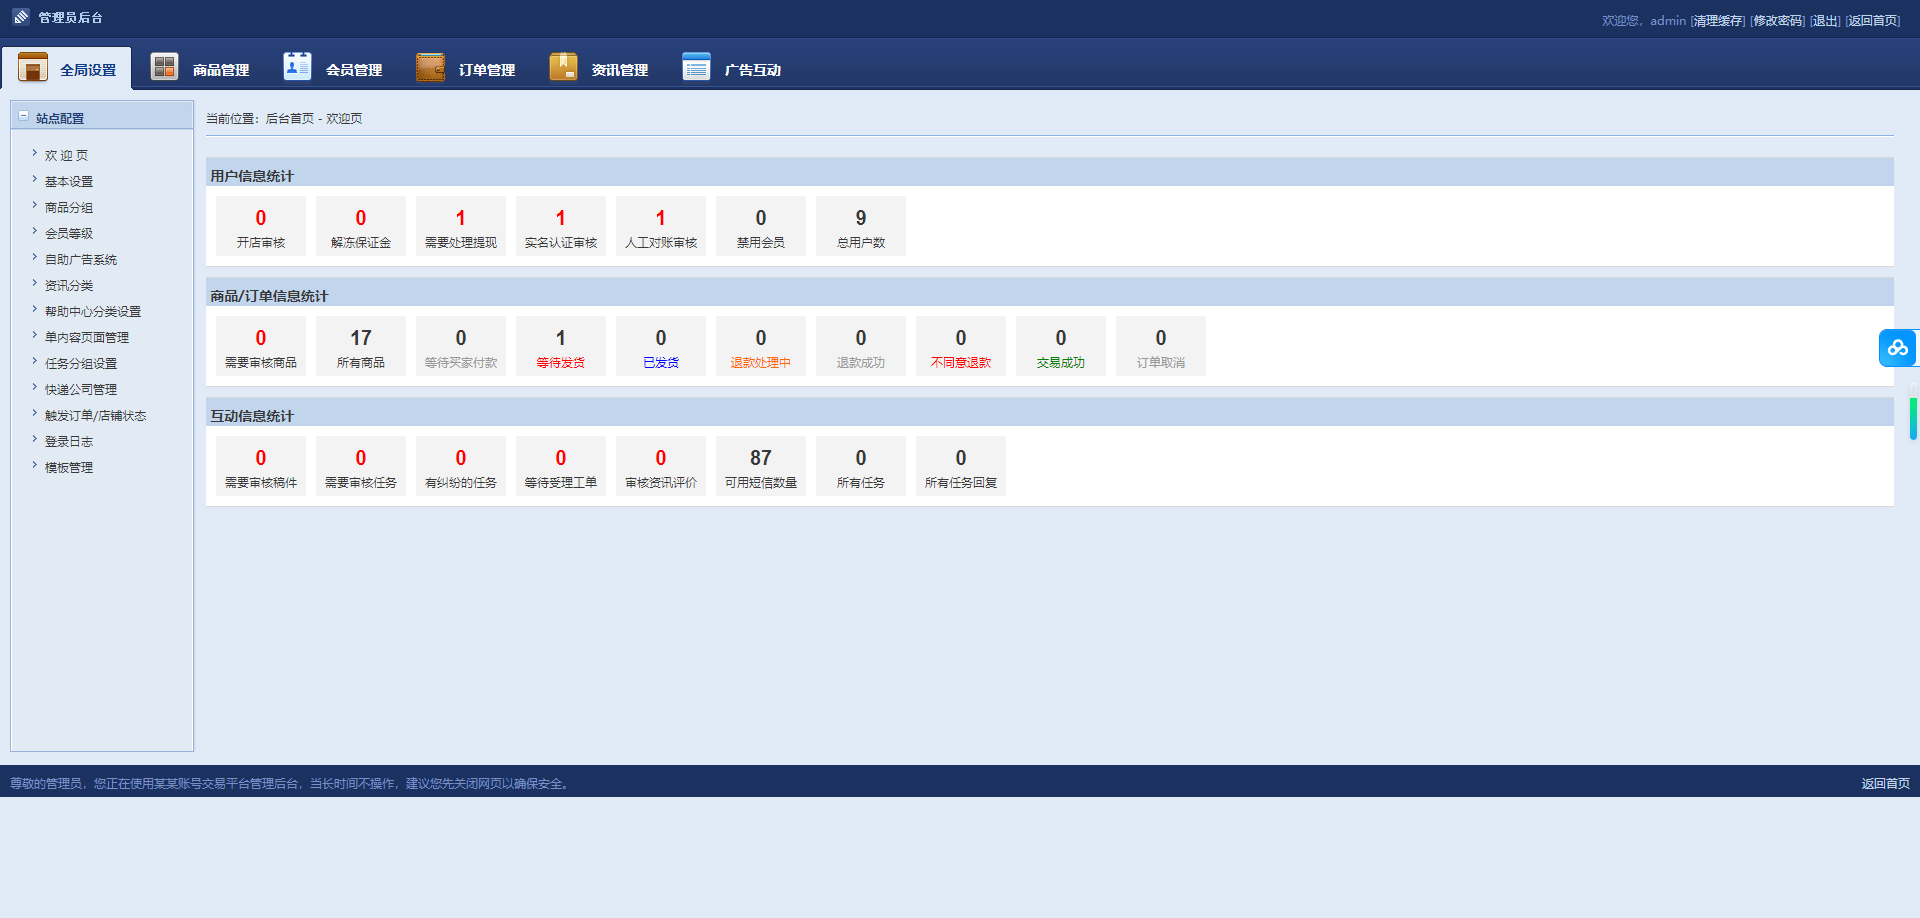Click the 订单管理 wallet icon
Screen dimensions: 1920x918
tap(430, 67)
